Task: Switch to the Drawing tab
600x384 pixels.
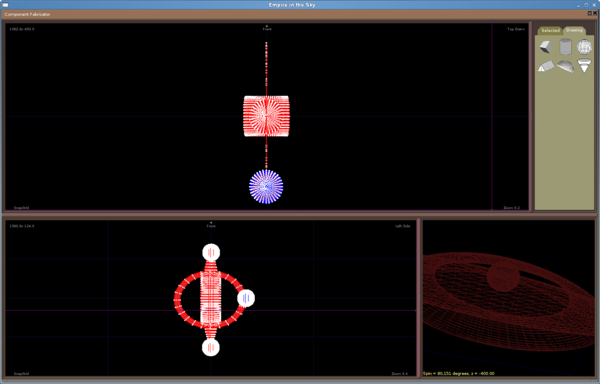Action: 574,30
